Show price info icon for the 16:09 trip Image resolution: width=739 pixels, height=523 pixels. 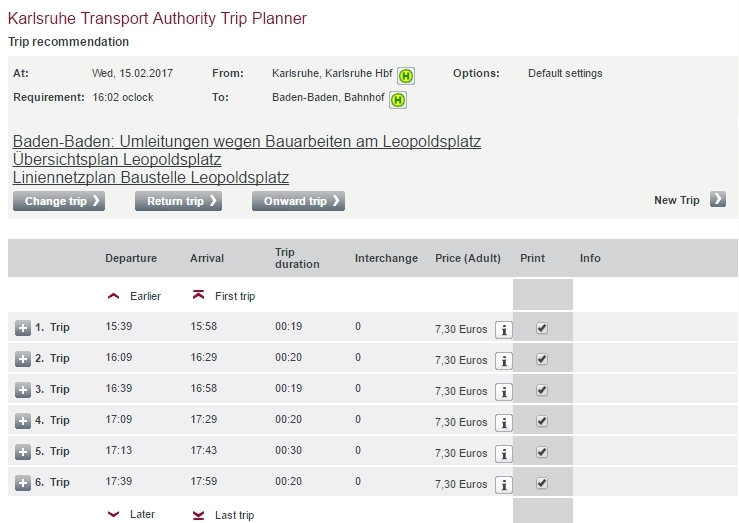[x=504, y=361]
